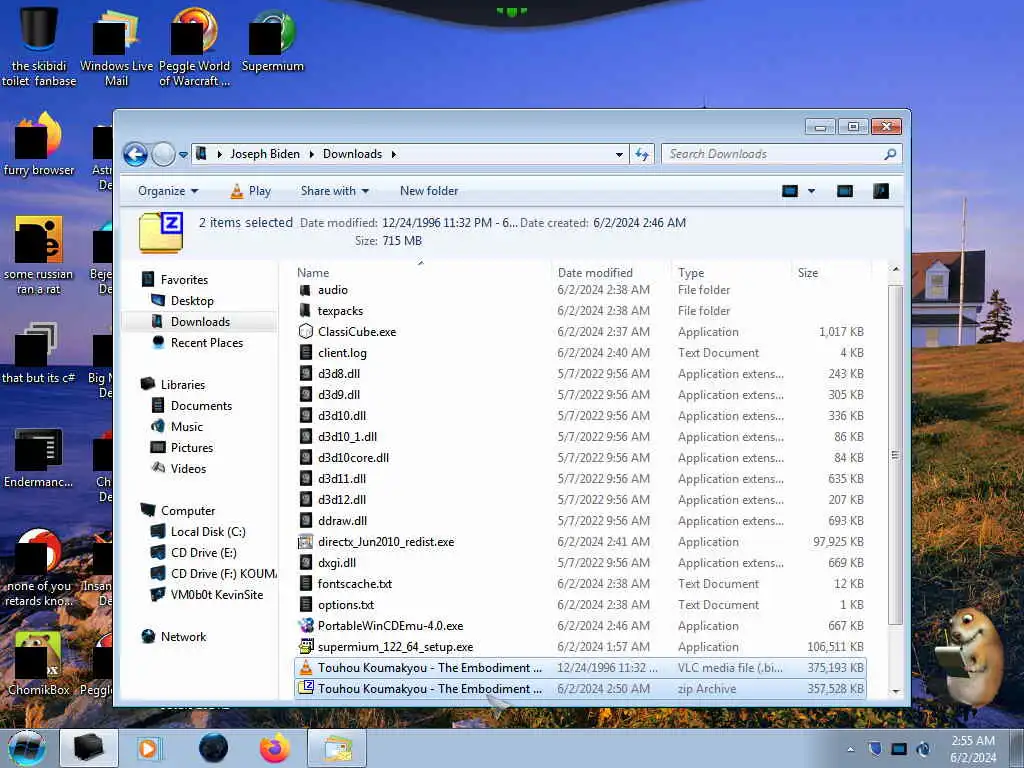Screen dimensions: 1024x768
Task: Select fontscache.txt file
Action: (x=355, y=584)
